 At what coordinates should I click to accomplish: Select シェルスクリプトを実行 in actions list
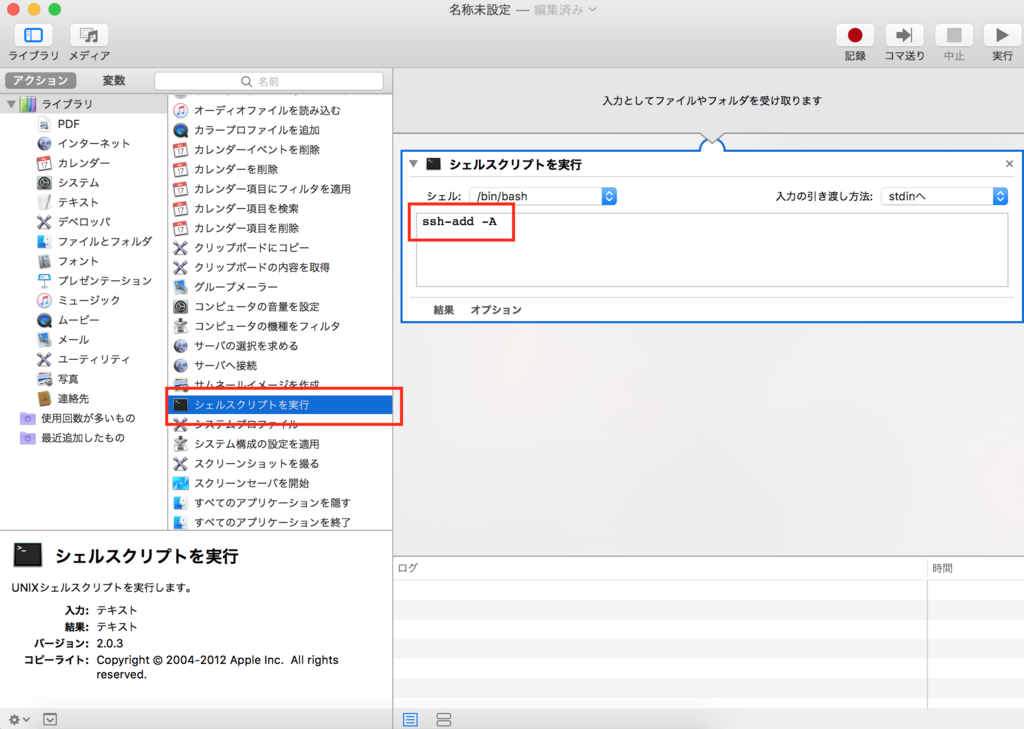click(x=281, y=405)
